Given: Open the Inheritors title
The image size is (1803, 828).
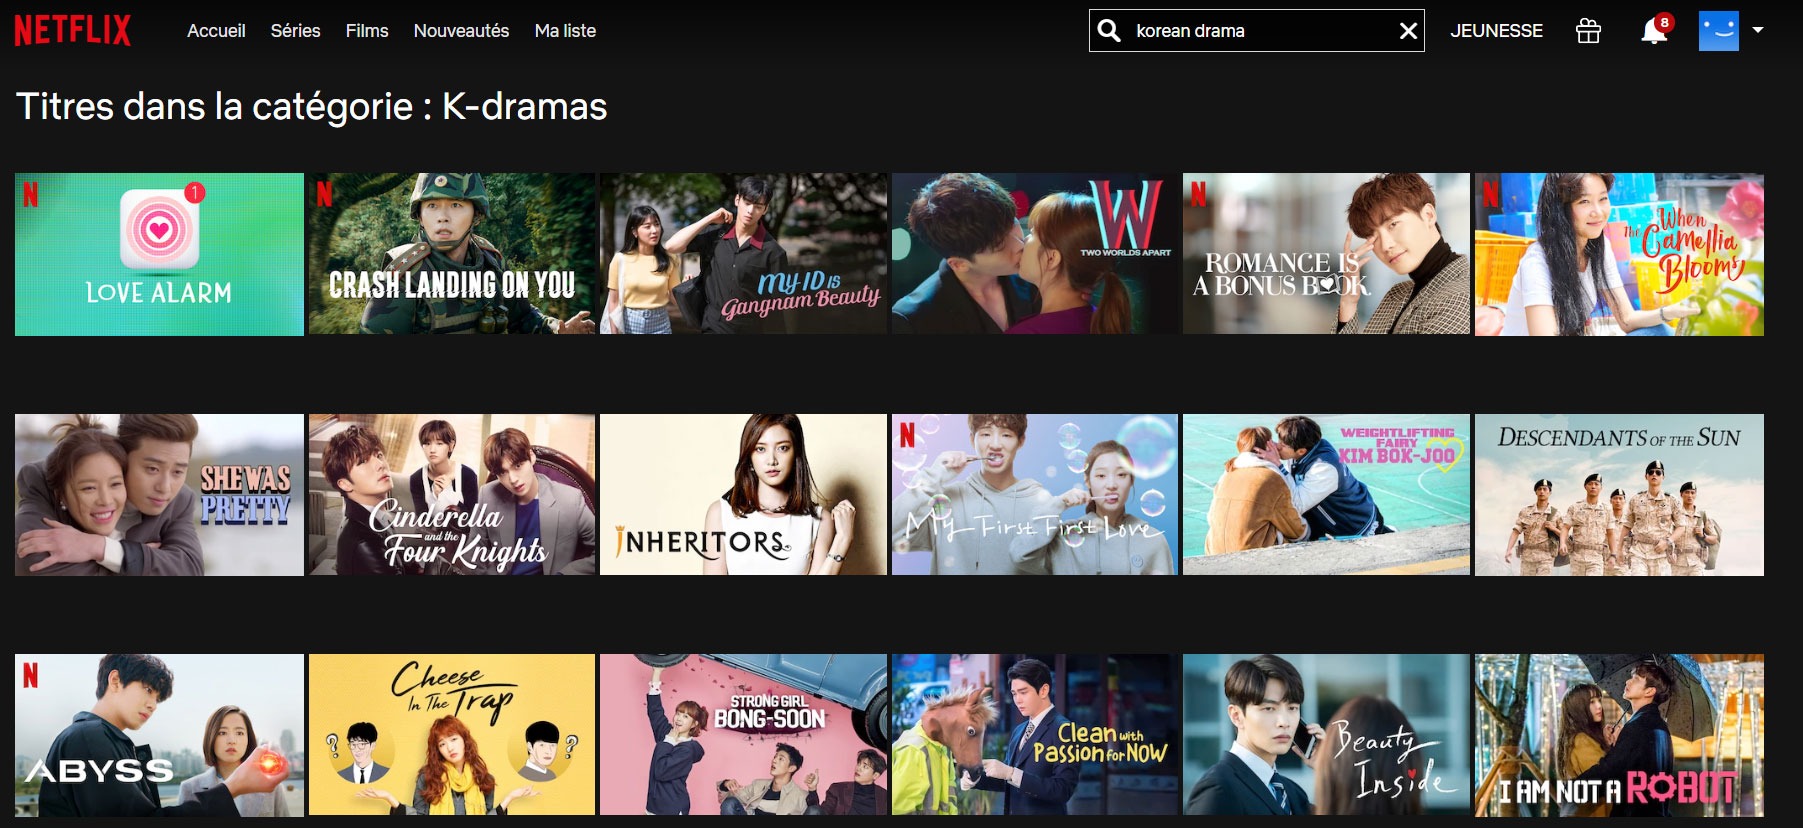Looking at the screenshot, I should (x=743, y=495).
